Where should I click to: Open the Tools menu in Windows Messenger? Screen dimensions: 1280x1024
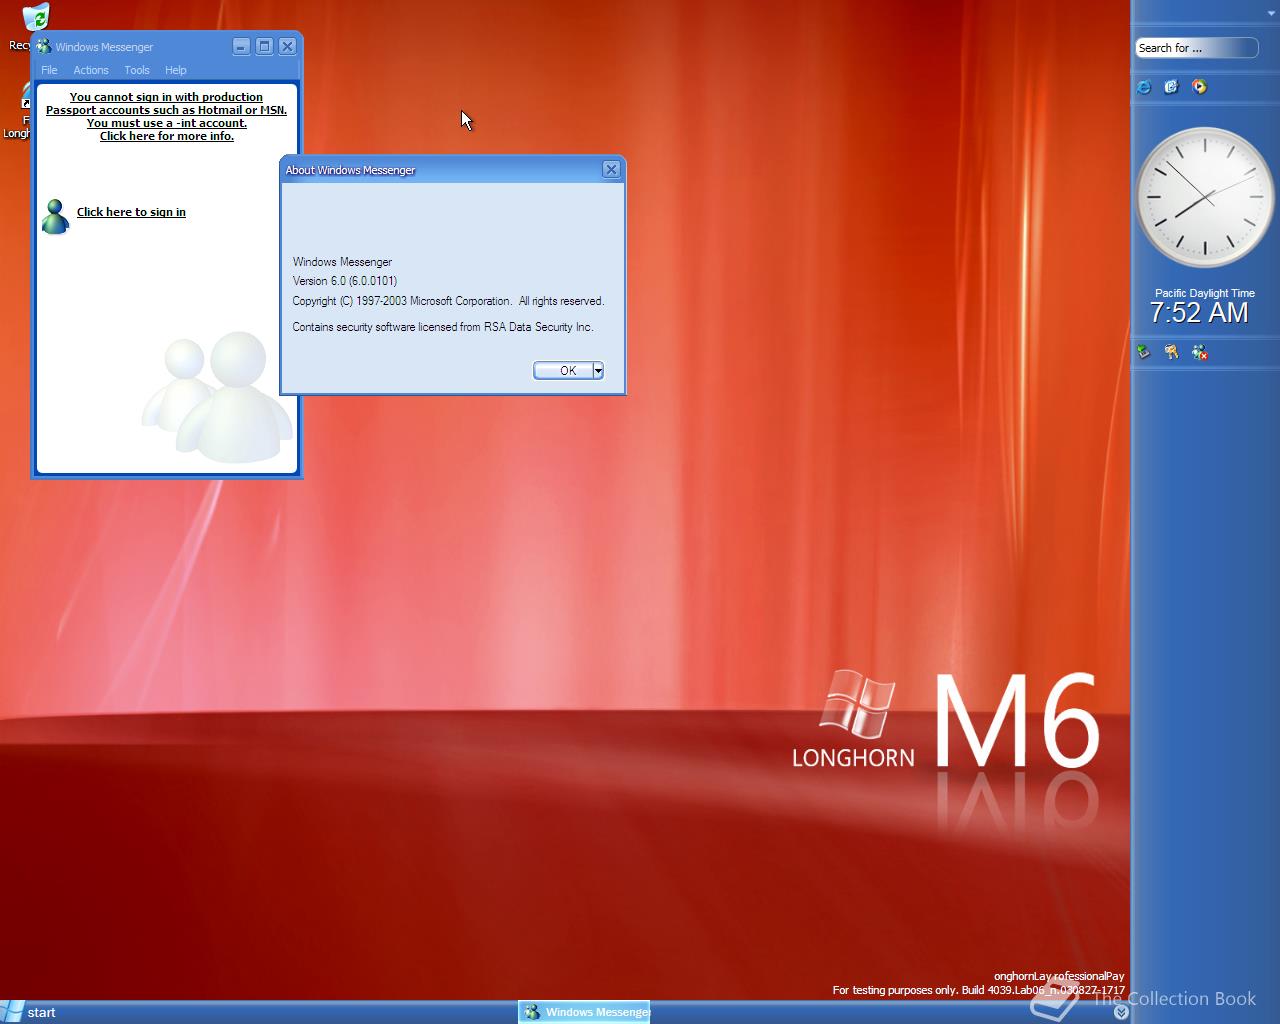[137, 70]
